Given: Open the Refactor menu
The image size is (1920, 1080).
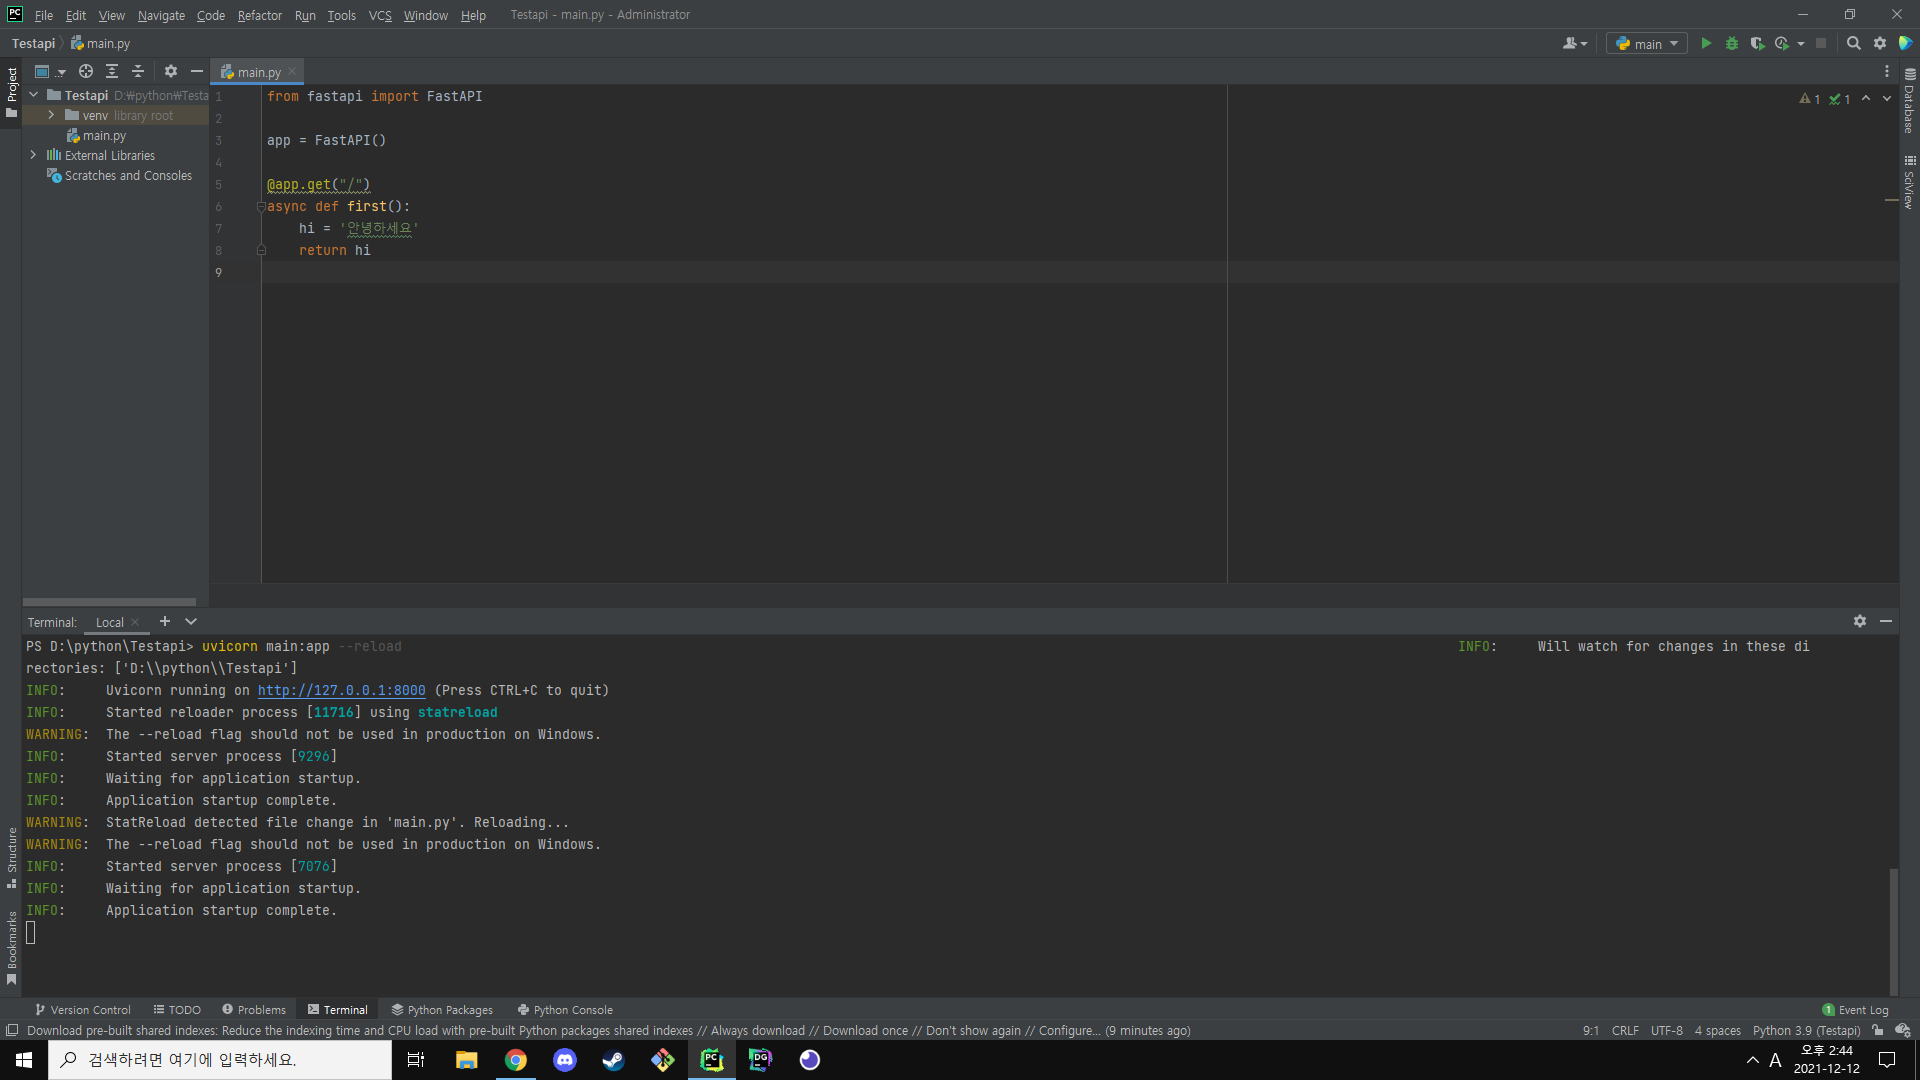Looking at the screenshot, I should [x=259, y=15].
